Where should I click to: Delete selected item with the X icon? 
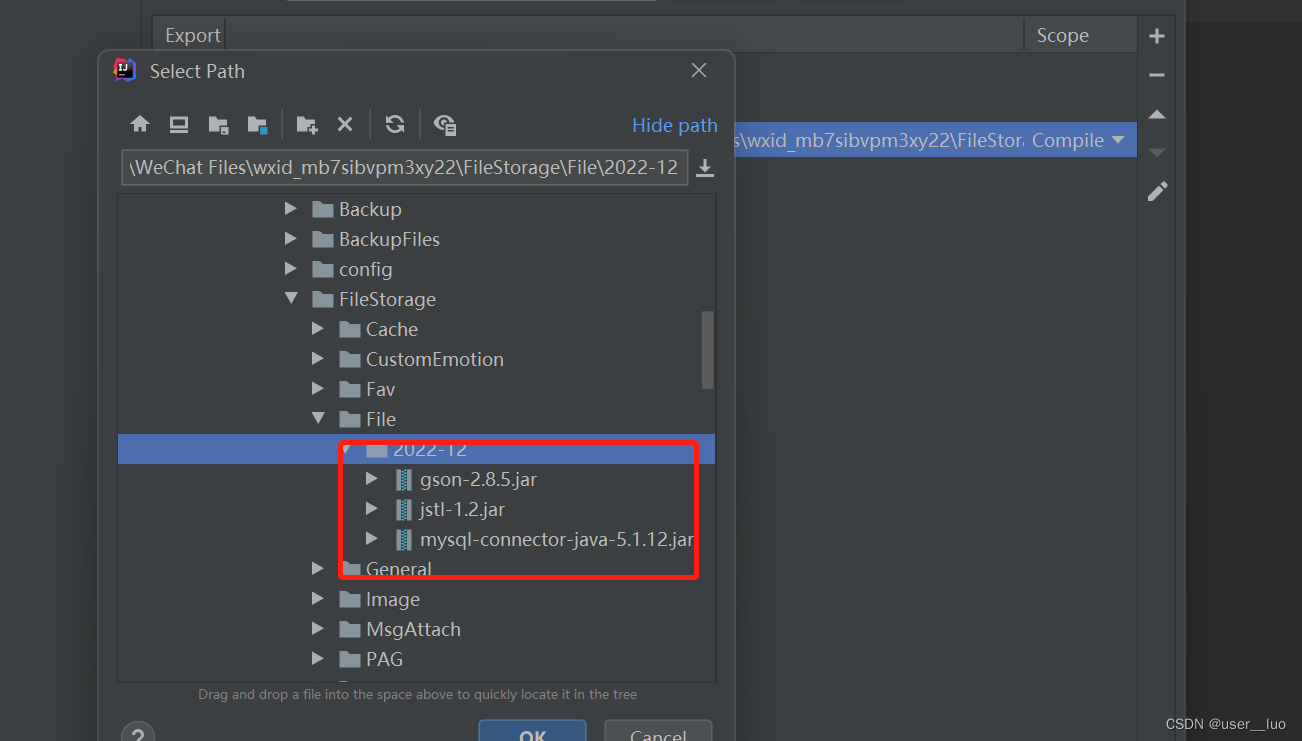tap(345, 124)
